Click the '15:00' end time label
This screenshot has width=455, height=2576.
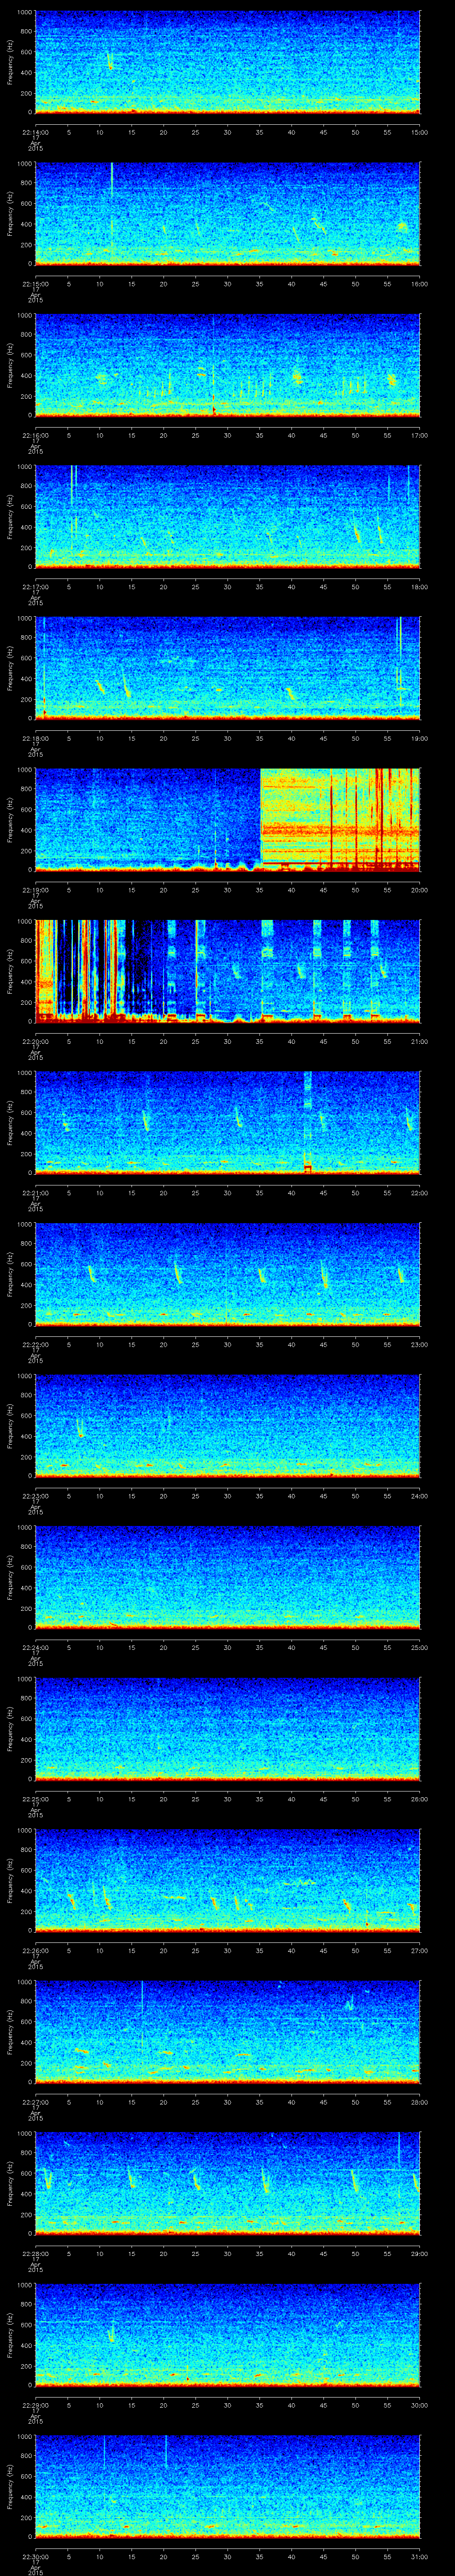(419, 132)
